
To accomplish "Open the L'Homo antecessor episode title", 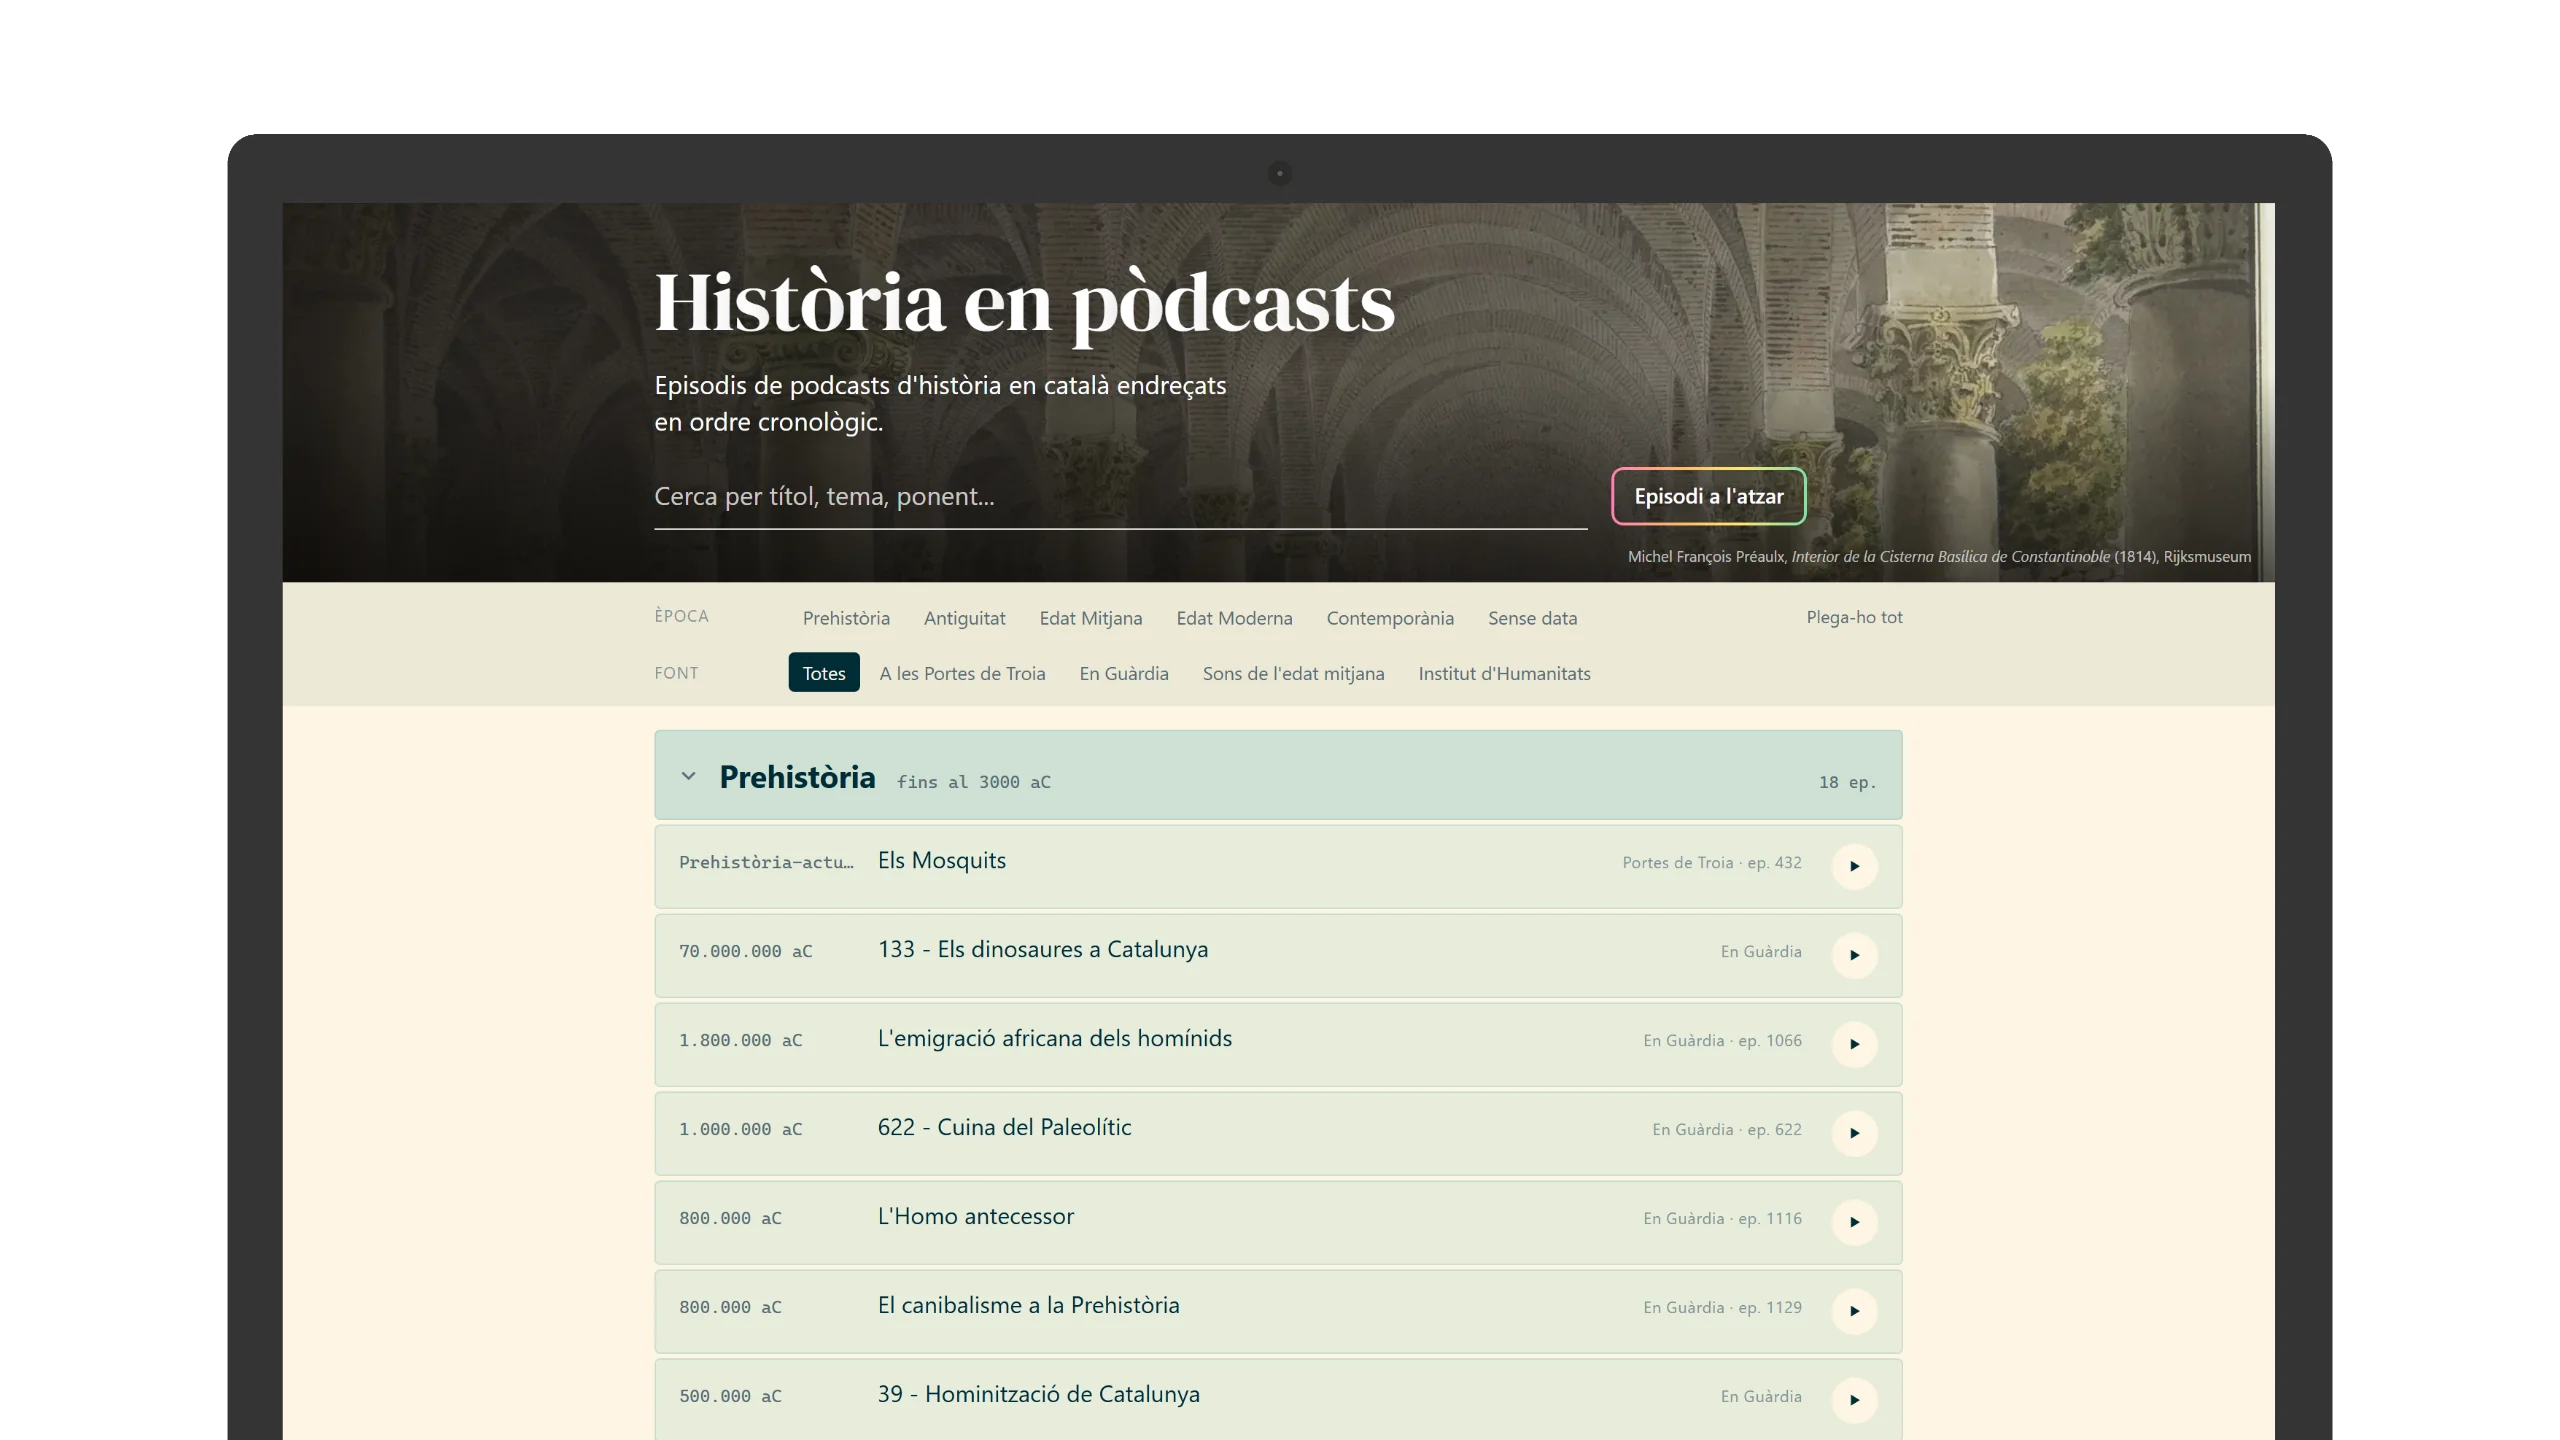I will pyautogui.click(x=976, y=1217).
